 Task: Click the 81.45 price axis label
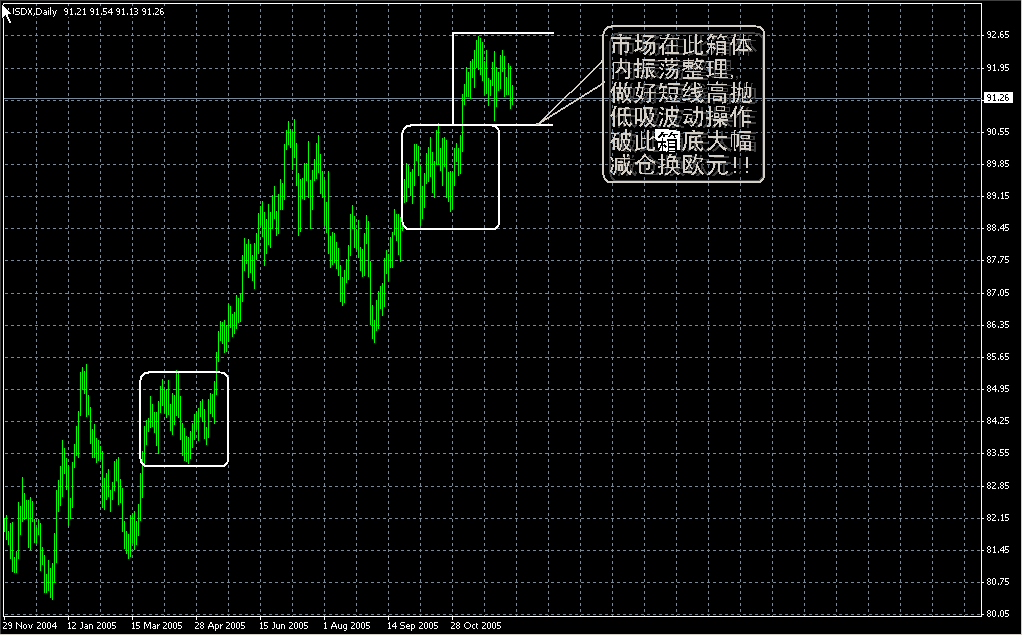[x=998, y=550]
